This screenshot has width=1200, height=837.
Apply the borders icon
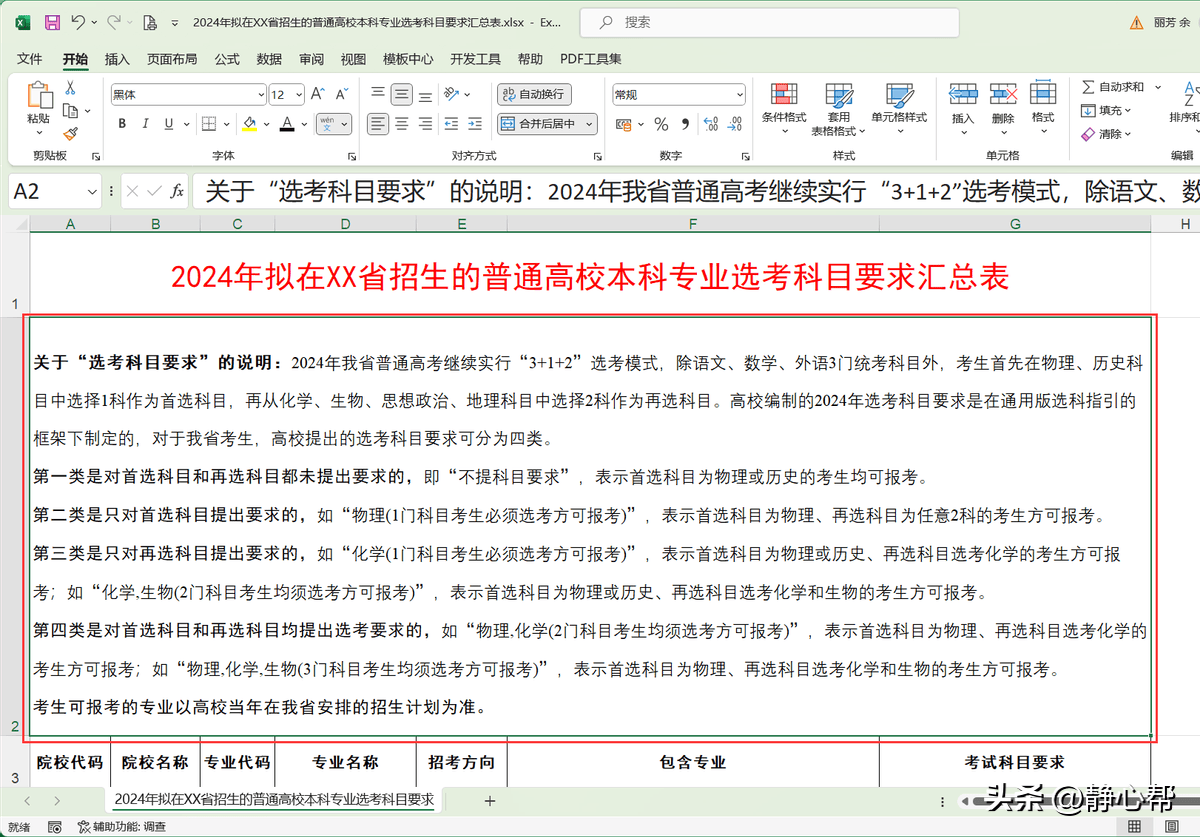[x=209, y=124]
